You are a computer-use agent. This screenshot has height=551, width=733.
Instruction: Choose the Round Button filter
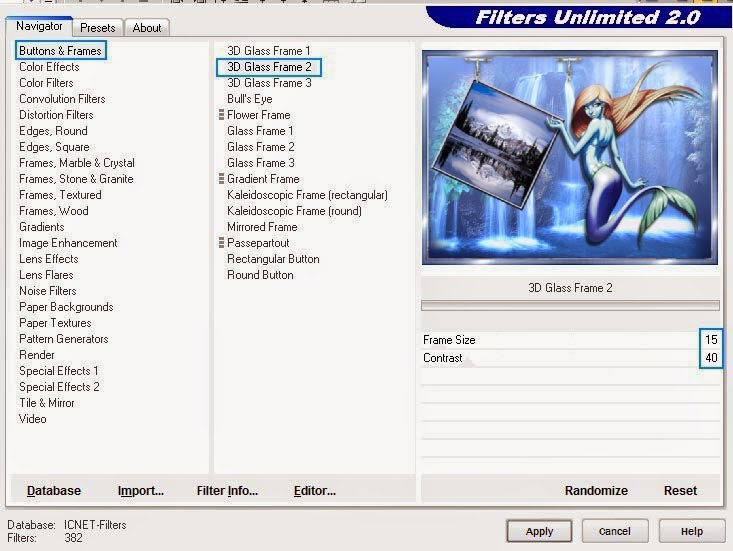(x=260, y=275)
